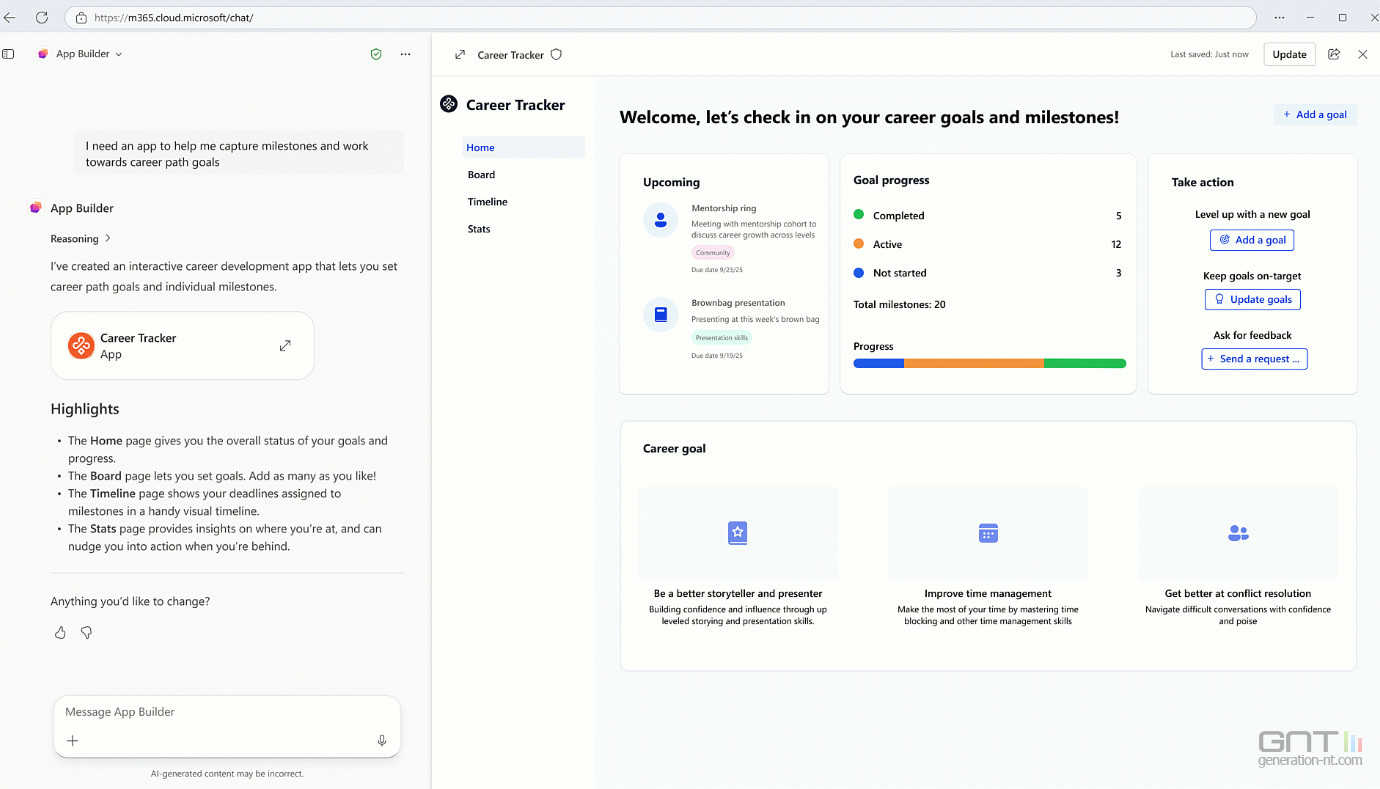Click the Update goals button

point(1252,299)
